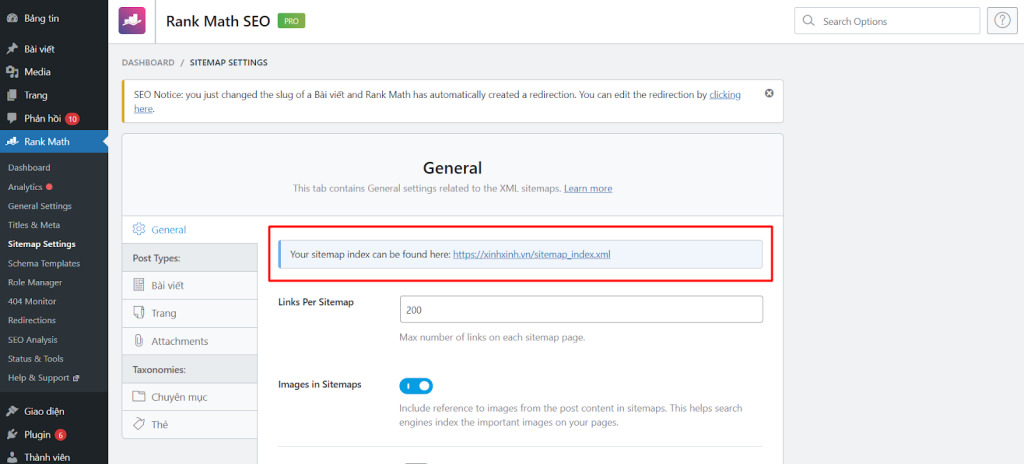Open Rank Math Dashboard submenu item
The image size is (1024, 464).
(x=29, y=167)
